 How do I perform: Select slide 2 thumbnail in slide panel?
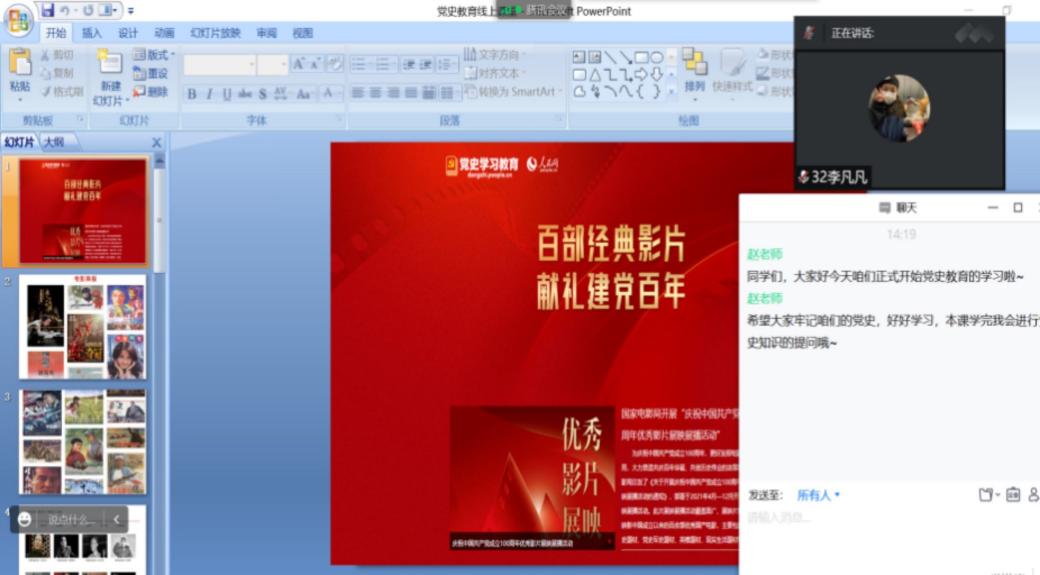84,327
